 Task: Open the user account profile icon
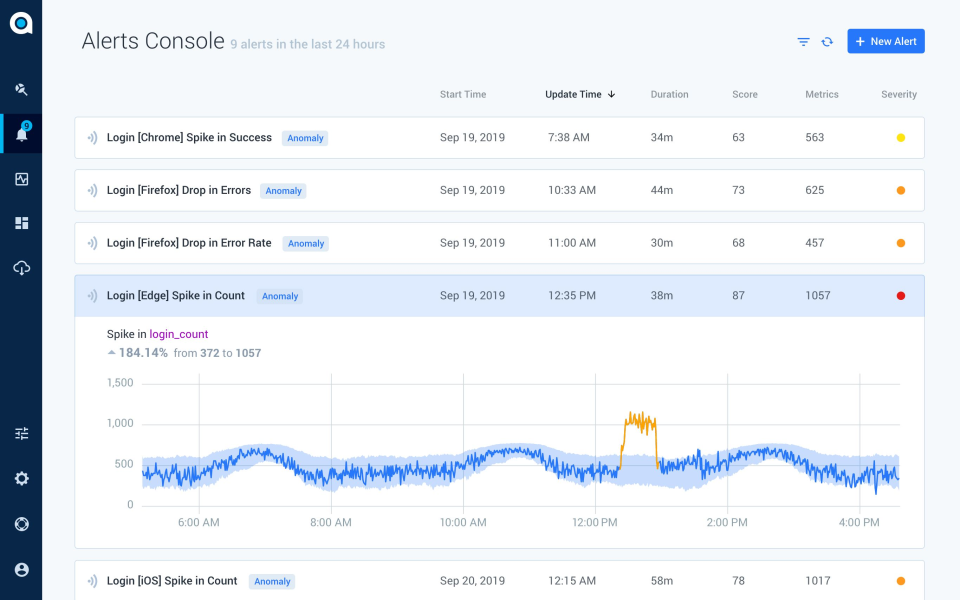point(21,569)
